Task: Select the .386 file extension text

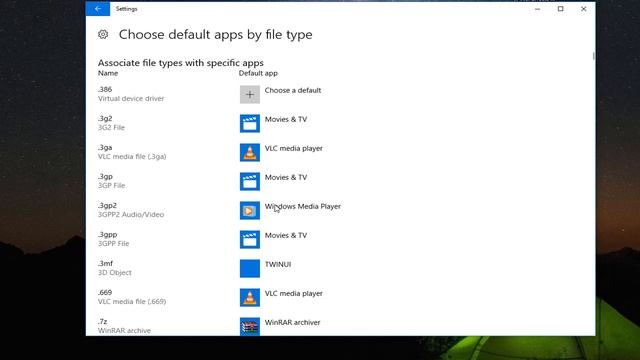Action: click(105, 89)
